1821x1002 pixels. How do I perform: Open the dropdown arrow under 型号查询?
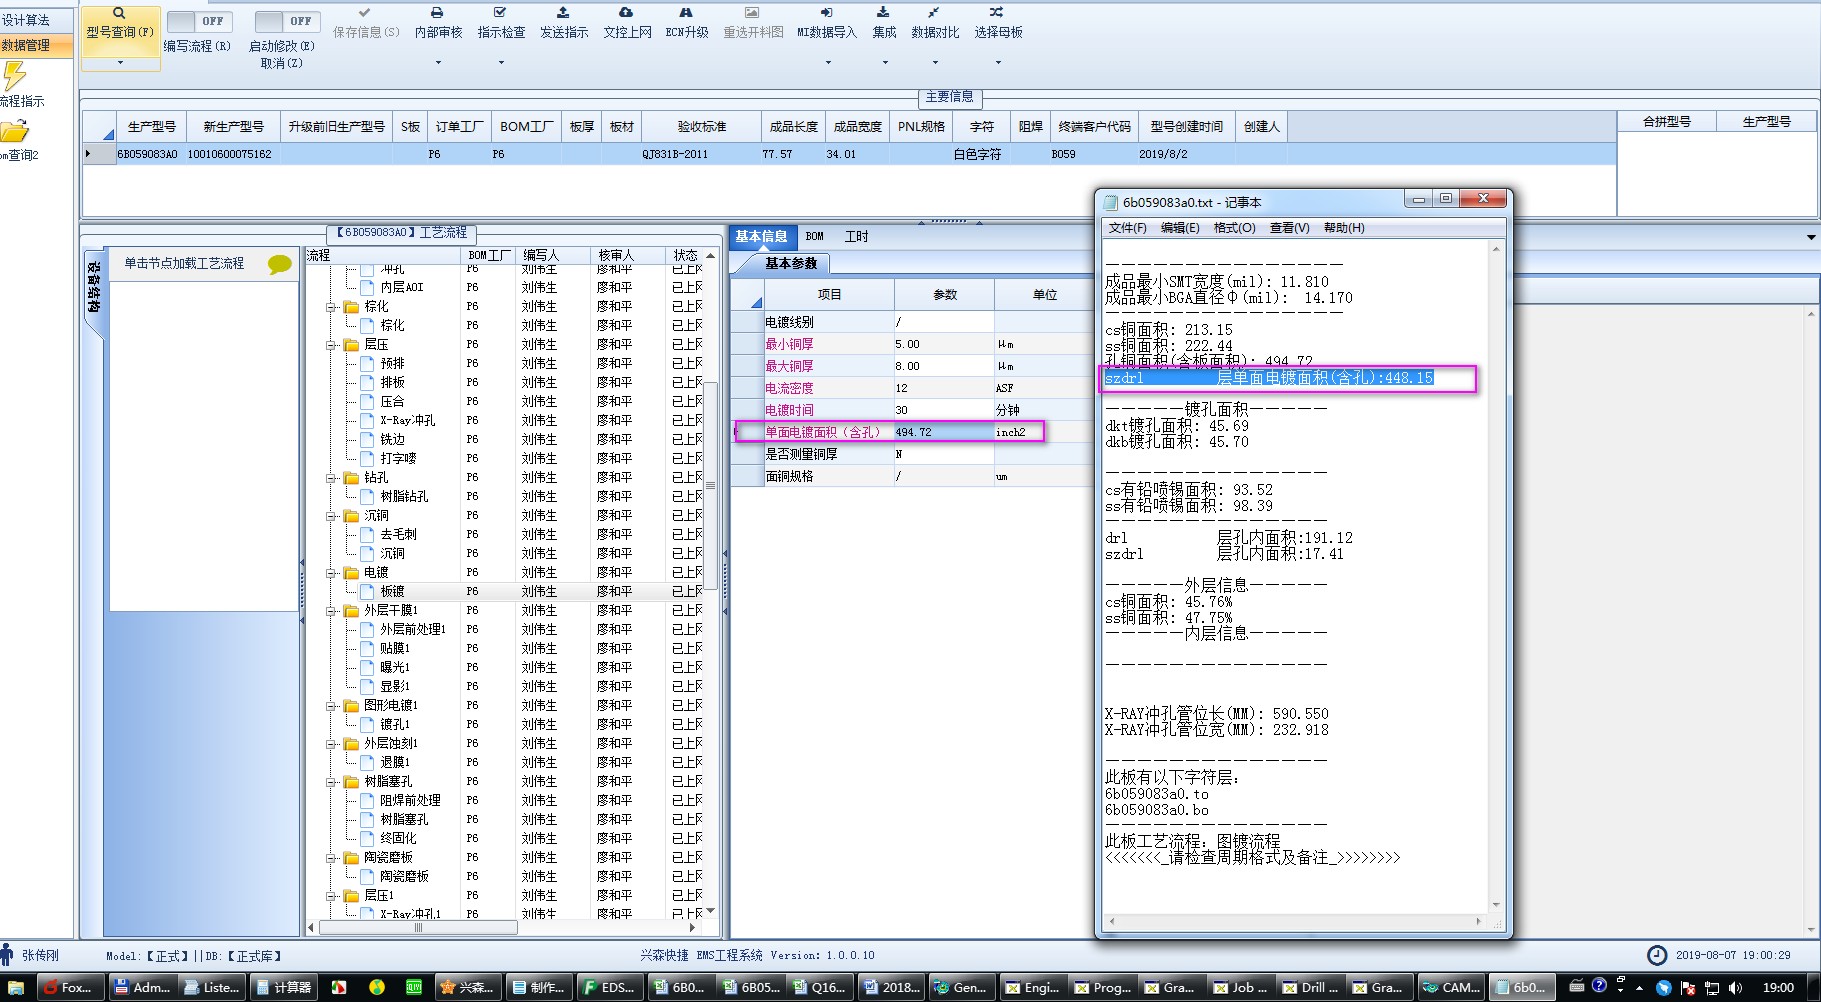pyautogui.click(x=120, y=63)
